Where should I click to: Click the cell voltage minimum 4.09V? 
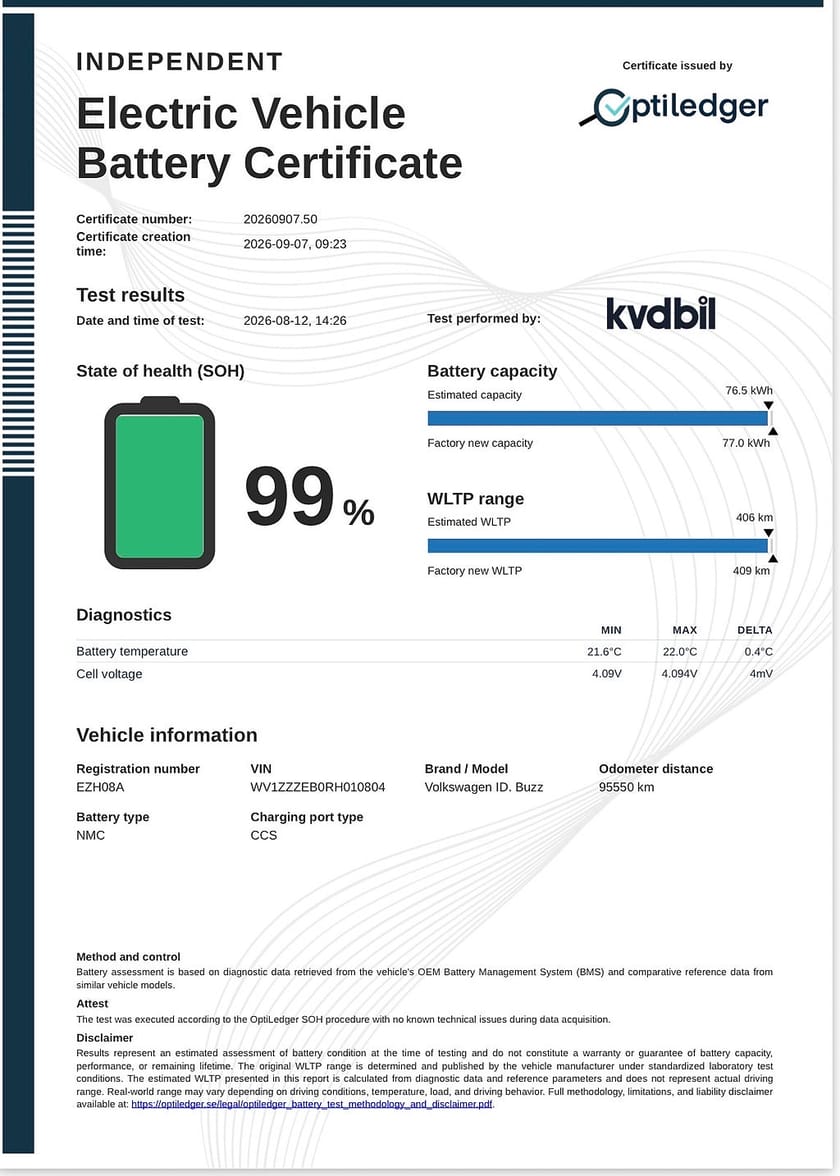pyautogui.click(x=607, y=674)
